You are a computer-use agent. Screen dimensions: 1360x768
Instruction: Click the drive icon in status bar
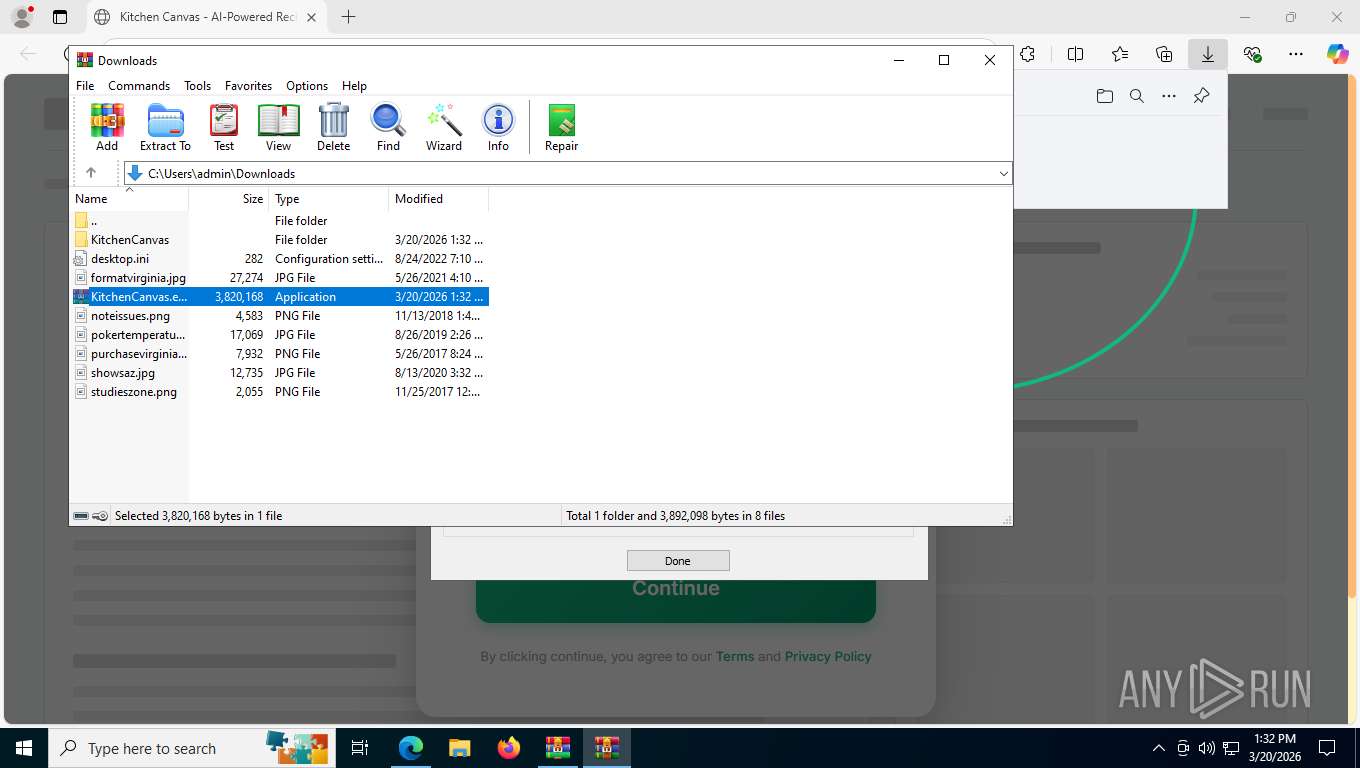81,516
